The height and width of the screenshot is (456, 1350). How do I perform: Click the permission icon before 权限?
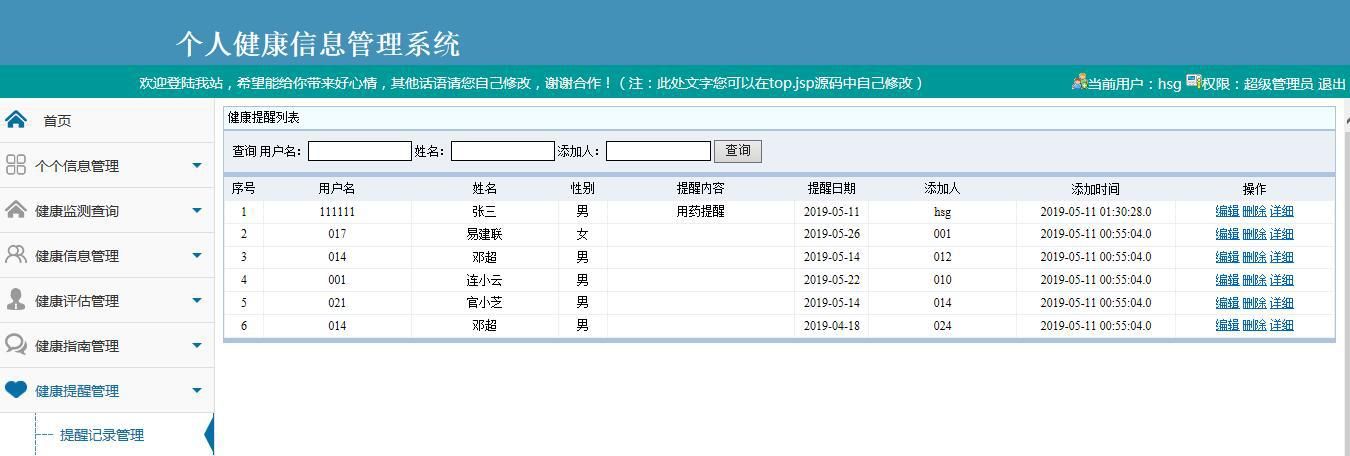tap(1193, 82)
